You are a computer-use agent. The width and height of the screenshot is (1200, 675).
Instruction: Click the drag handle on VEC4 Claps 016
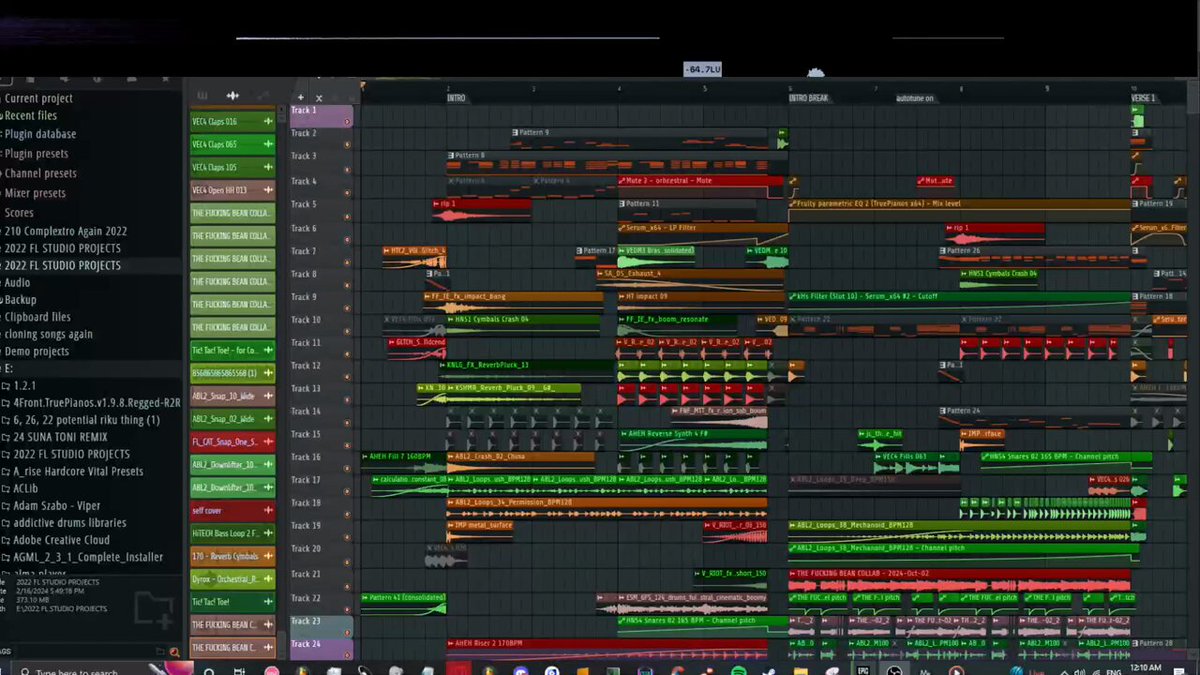(x=268, y=122)
